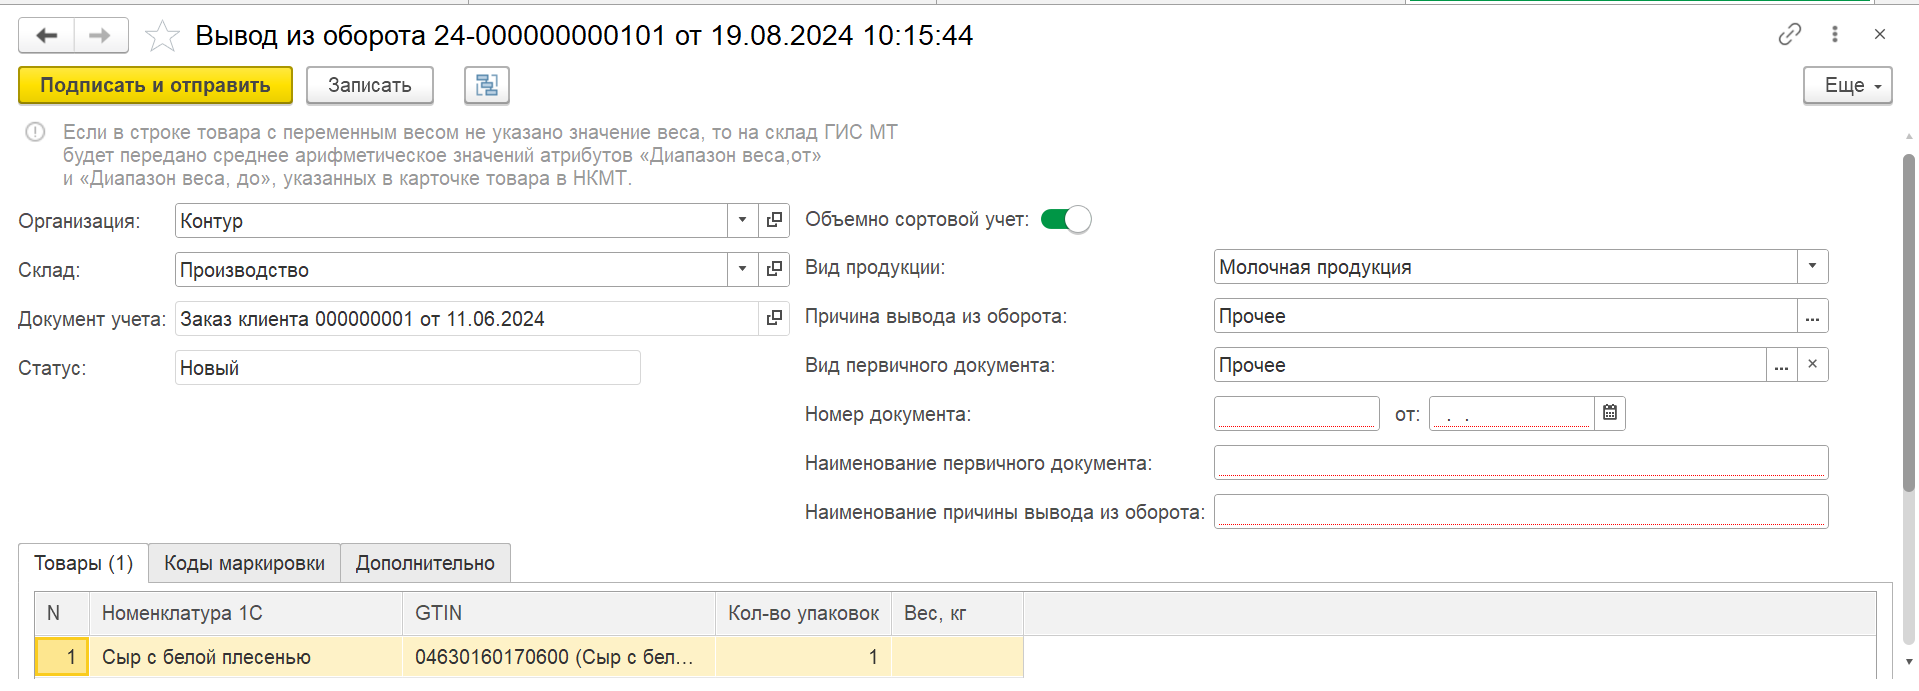Click the document structure icon in the toolbar
Viewport: 1919px width, 691px height.
[487, 85]
